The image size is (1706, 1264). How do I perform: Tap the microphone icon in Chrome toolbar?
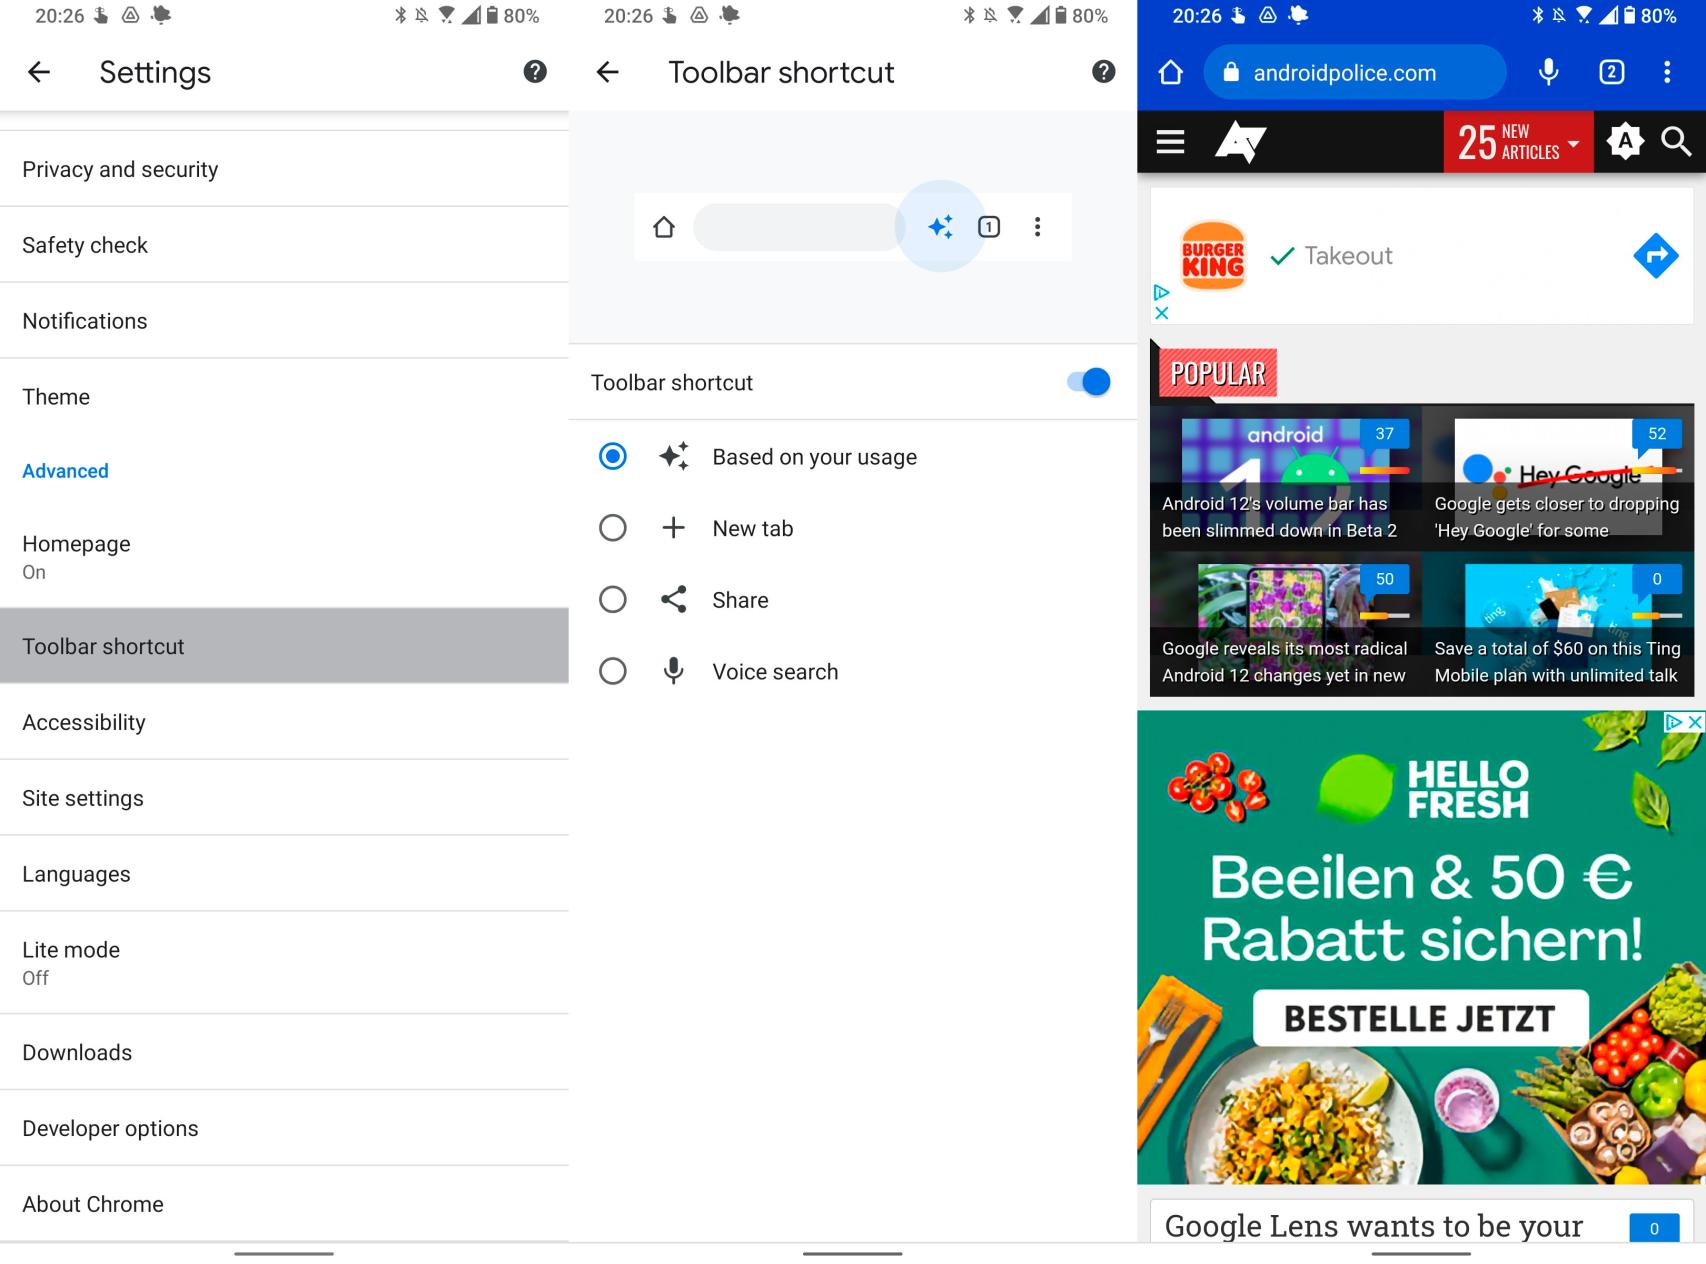click(1548, 72)
